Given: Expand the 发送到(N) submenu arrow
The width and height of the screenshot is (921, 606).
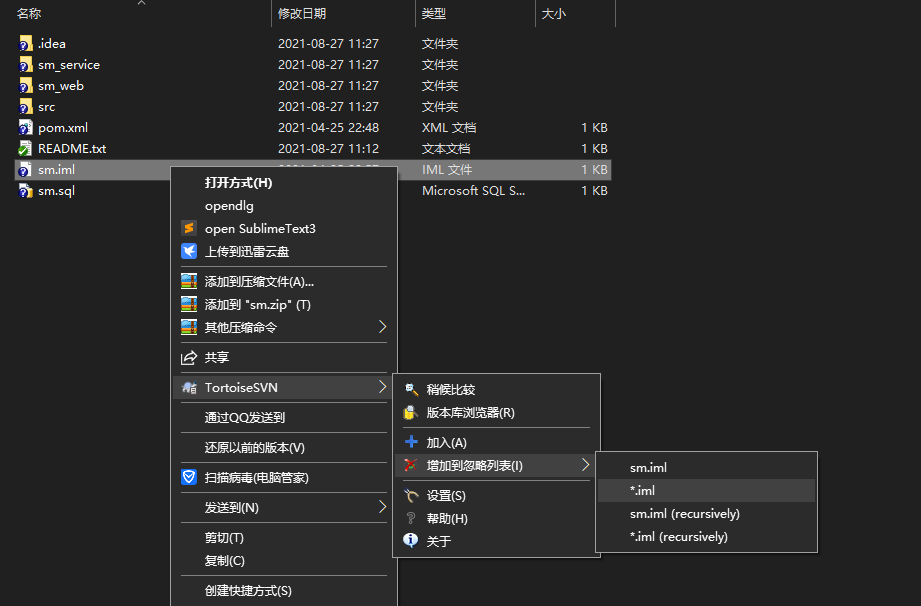Looking at the screenshot, I should (382, 506).
